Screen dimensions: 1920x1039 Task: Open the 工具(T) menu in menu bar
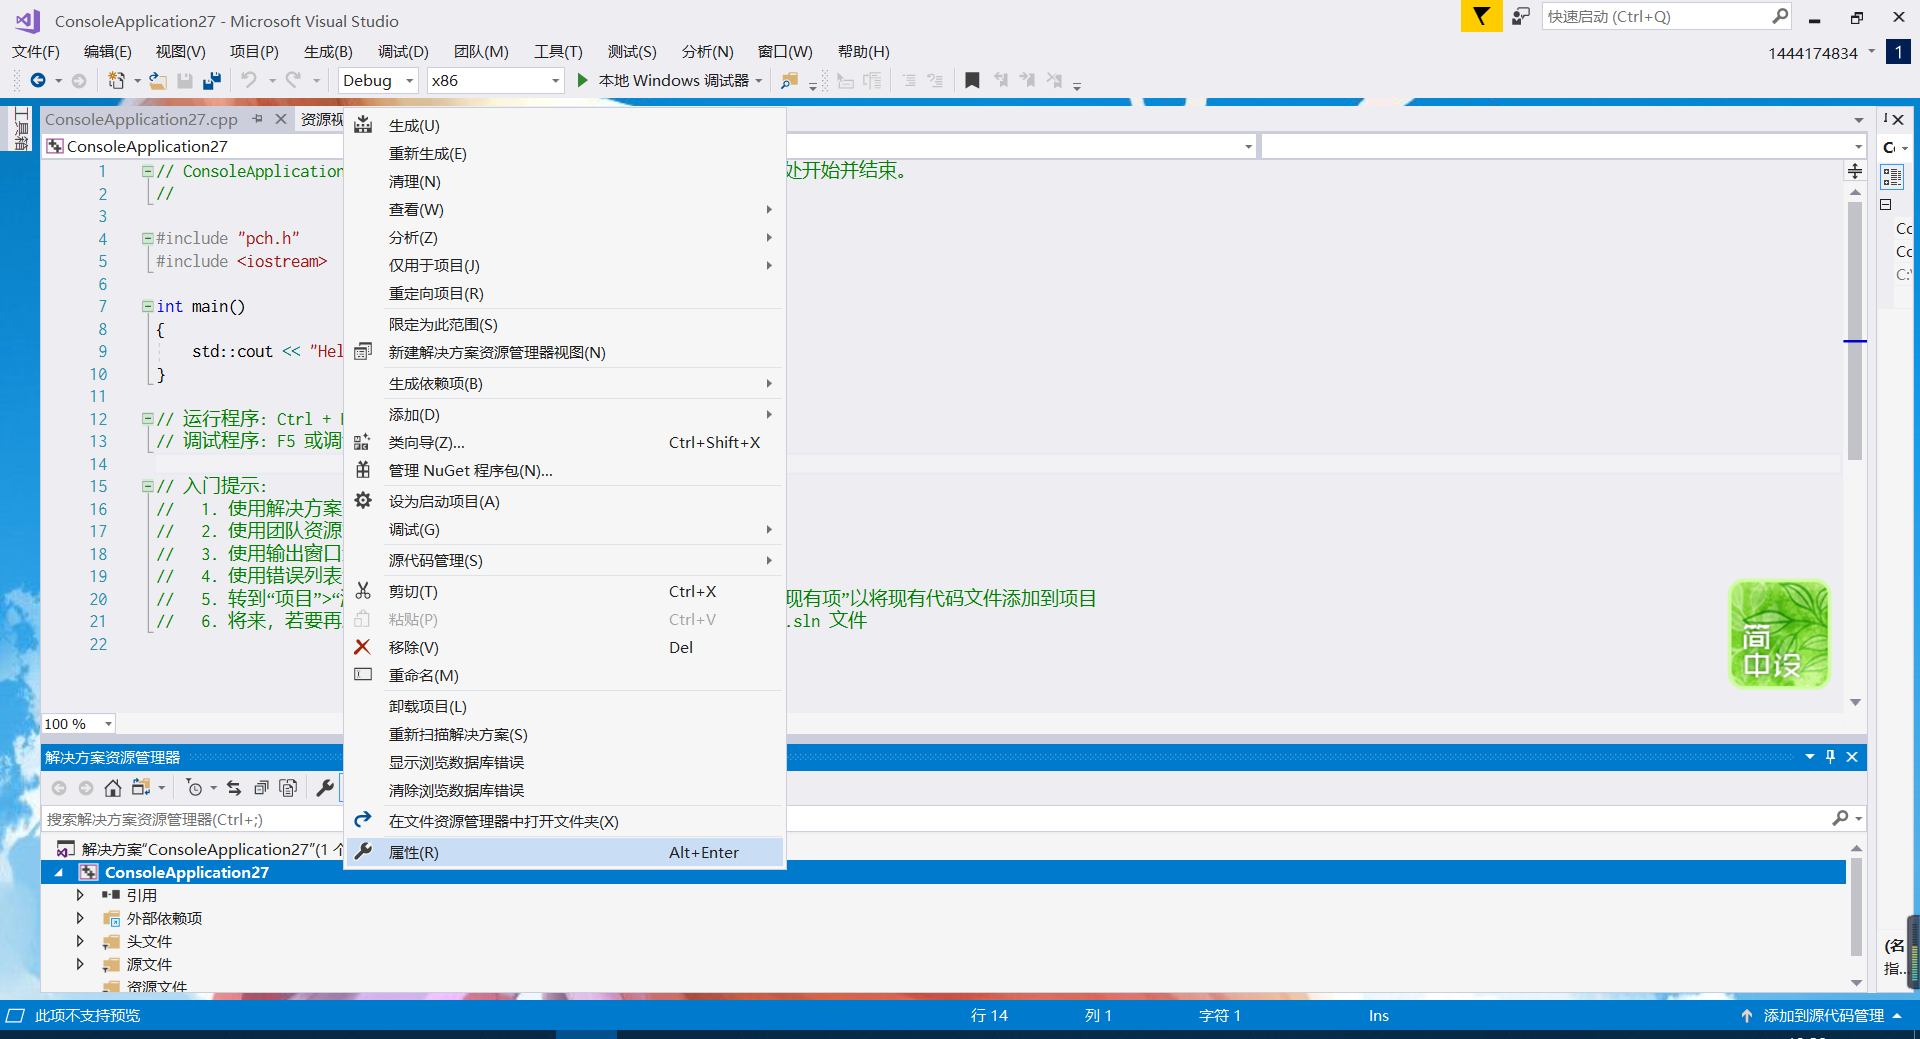click(558, 52)
